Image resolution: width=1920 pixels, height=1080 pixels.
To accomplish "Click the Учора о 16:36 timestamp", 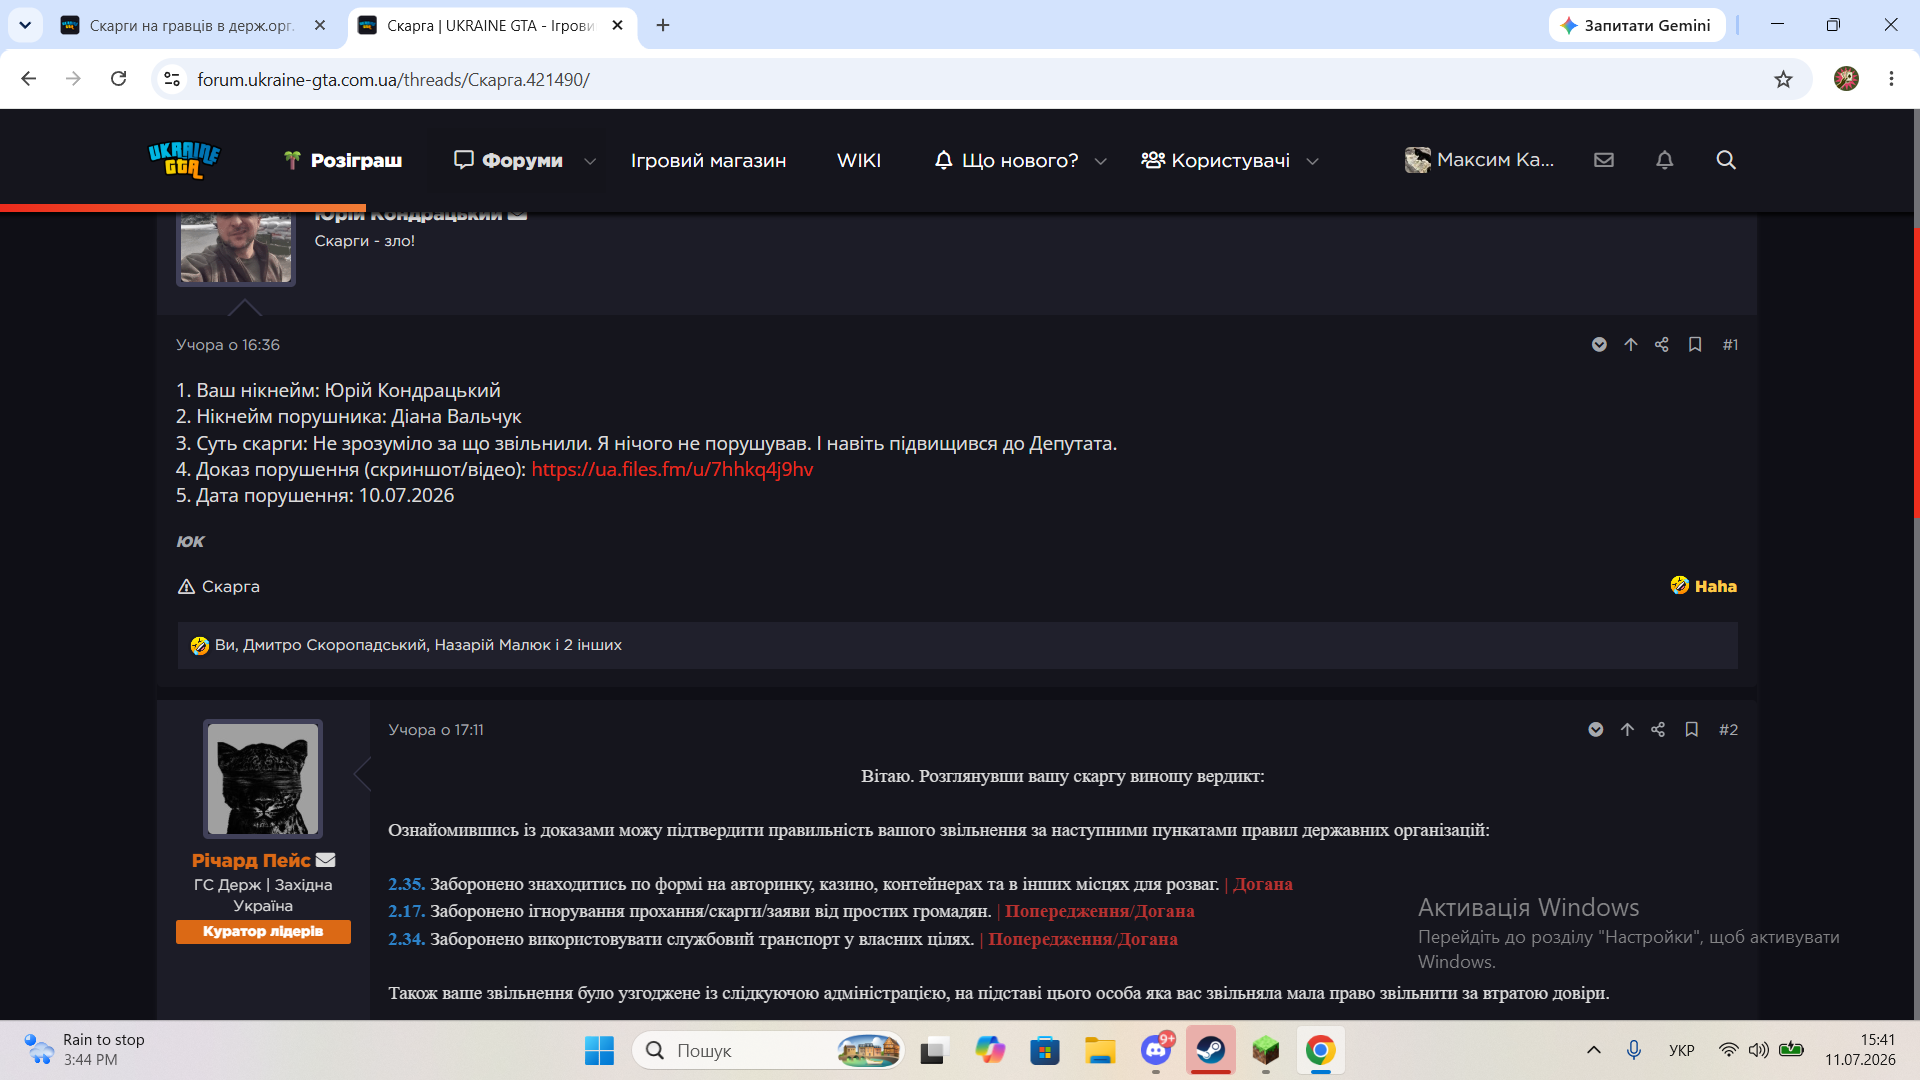I will tap(228, 344).
